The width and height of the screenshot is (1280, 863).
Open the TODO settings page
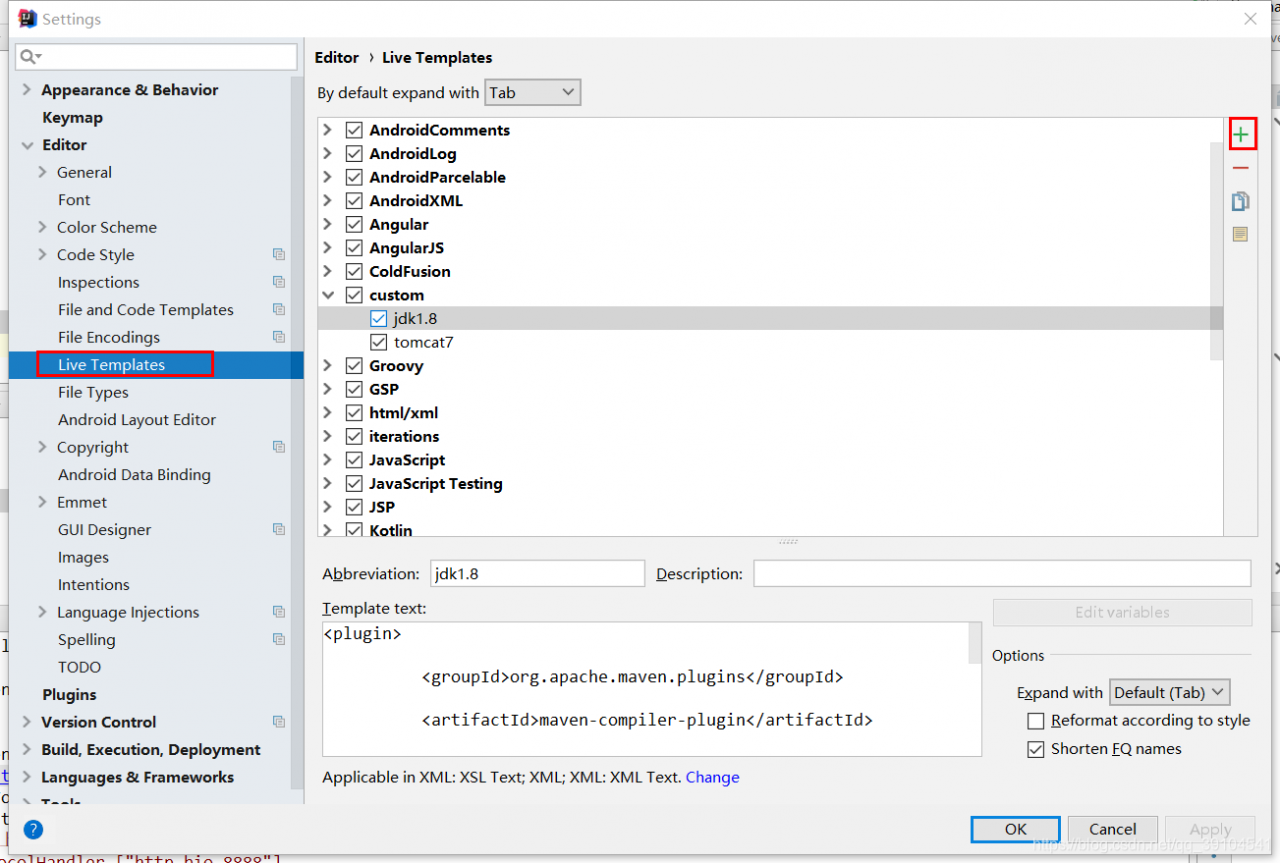[x=79, y=667]
